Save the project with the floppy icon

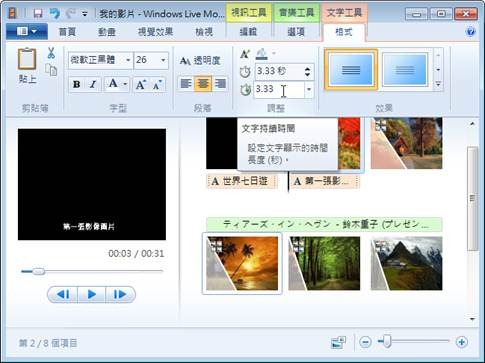[38, 14]
